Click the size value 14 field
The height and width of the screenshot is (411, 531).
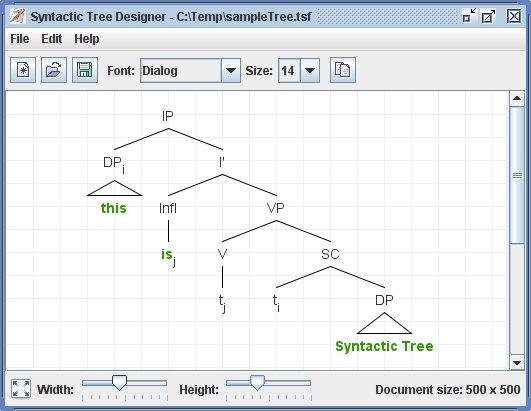coord(289,70)
